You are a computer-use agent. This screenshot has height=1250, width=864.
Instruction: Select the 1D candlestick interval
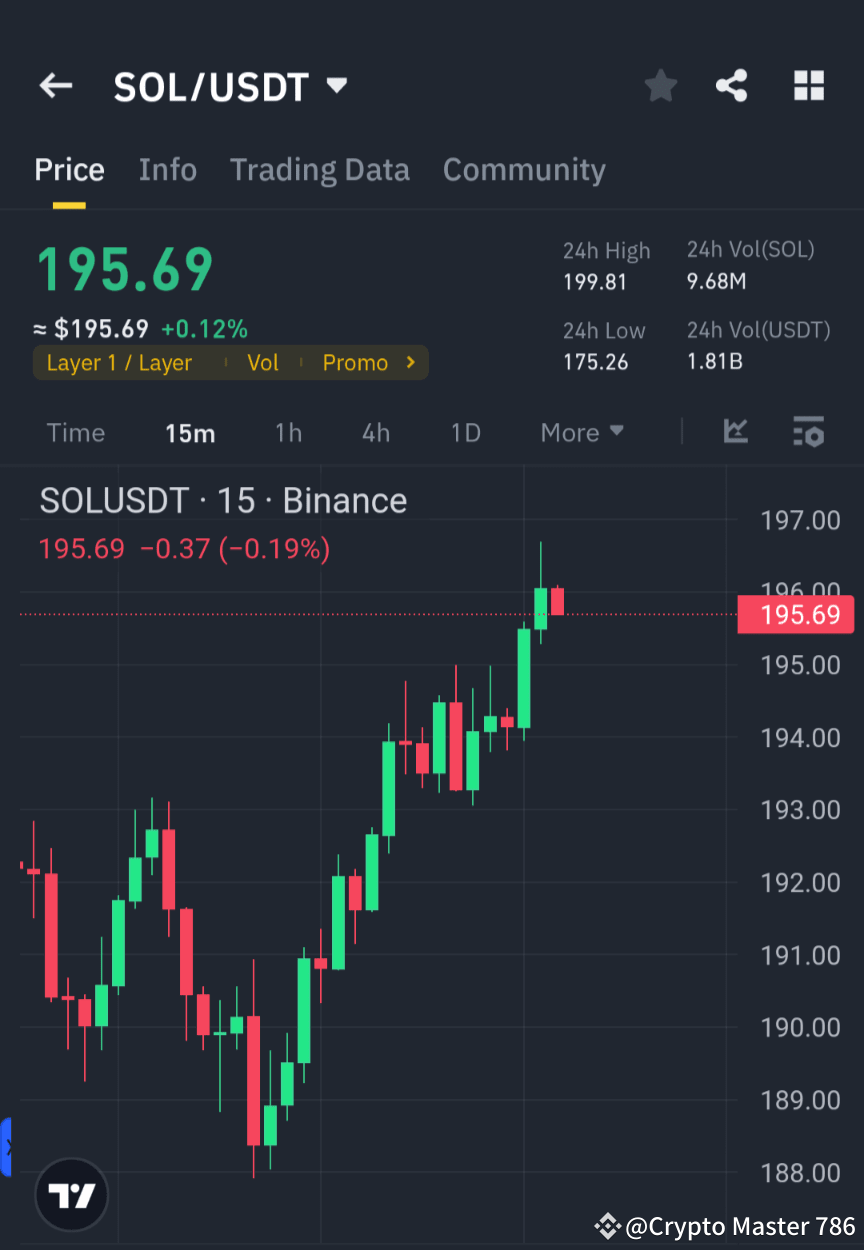pos(465,432)
